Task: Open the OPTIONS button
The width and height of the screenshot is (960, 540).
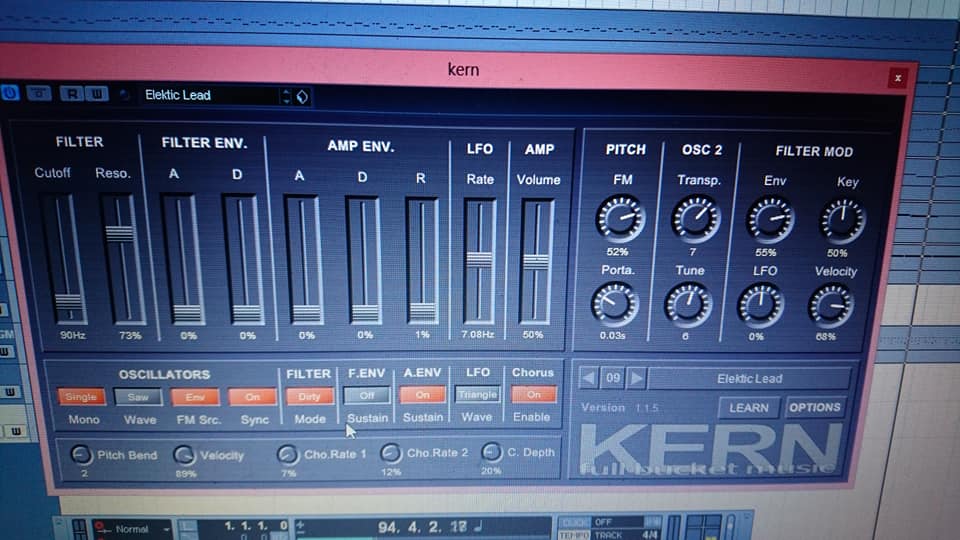Action: point(814,407)
